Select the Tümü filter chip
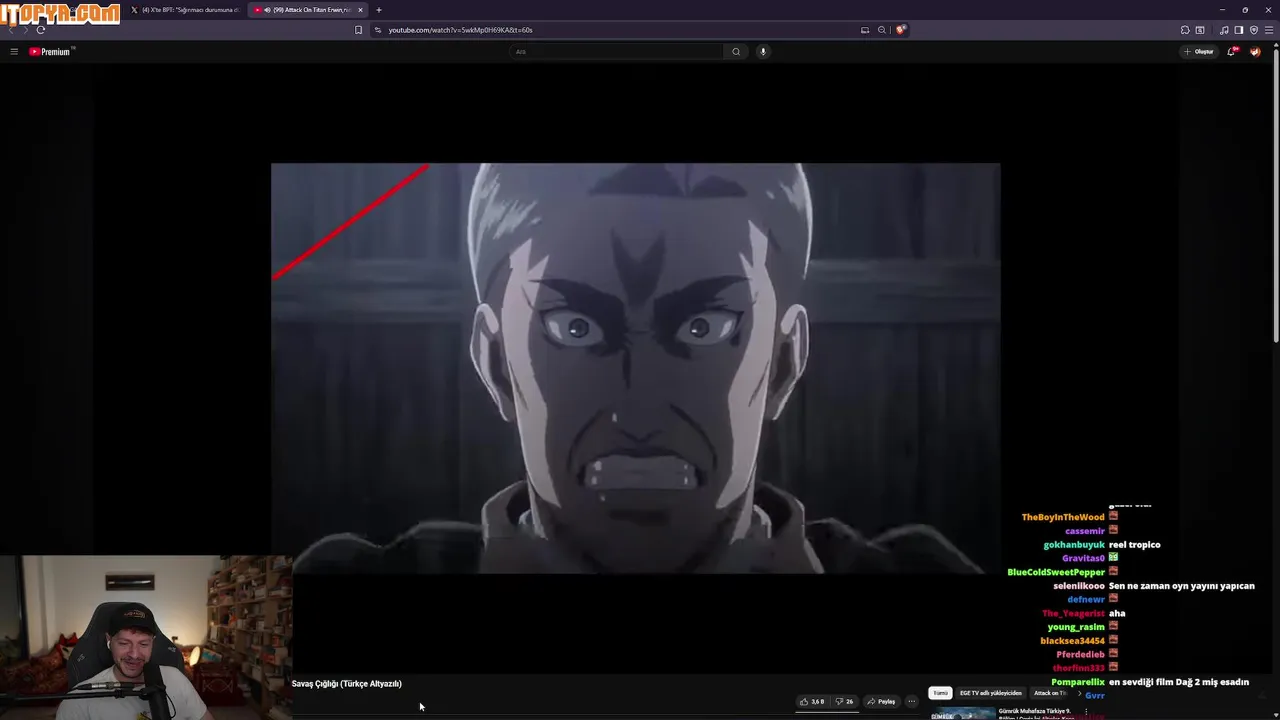Image resolution: width=1280 pixels, height=720 pixels. 940,693
